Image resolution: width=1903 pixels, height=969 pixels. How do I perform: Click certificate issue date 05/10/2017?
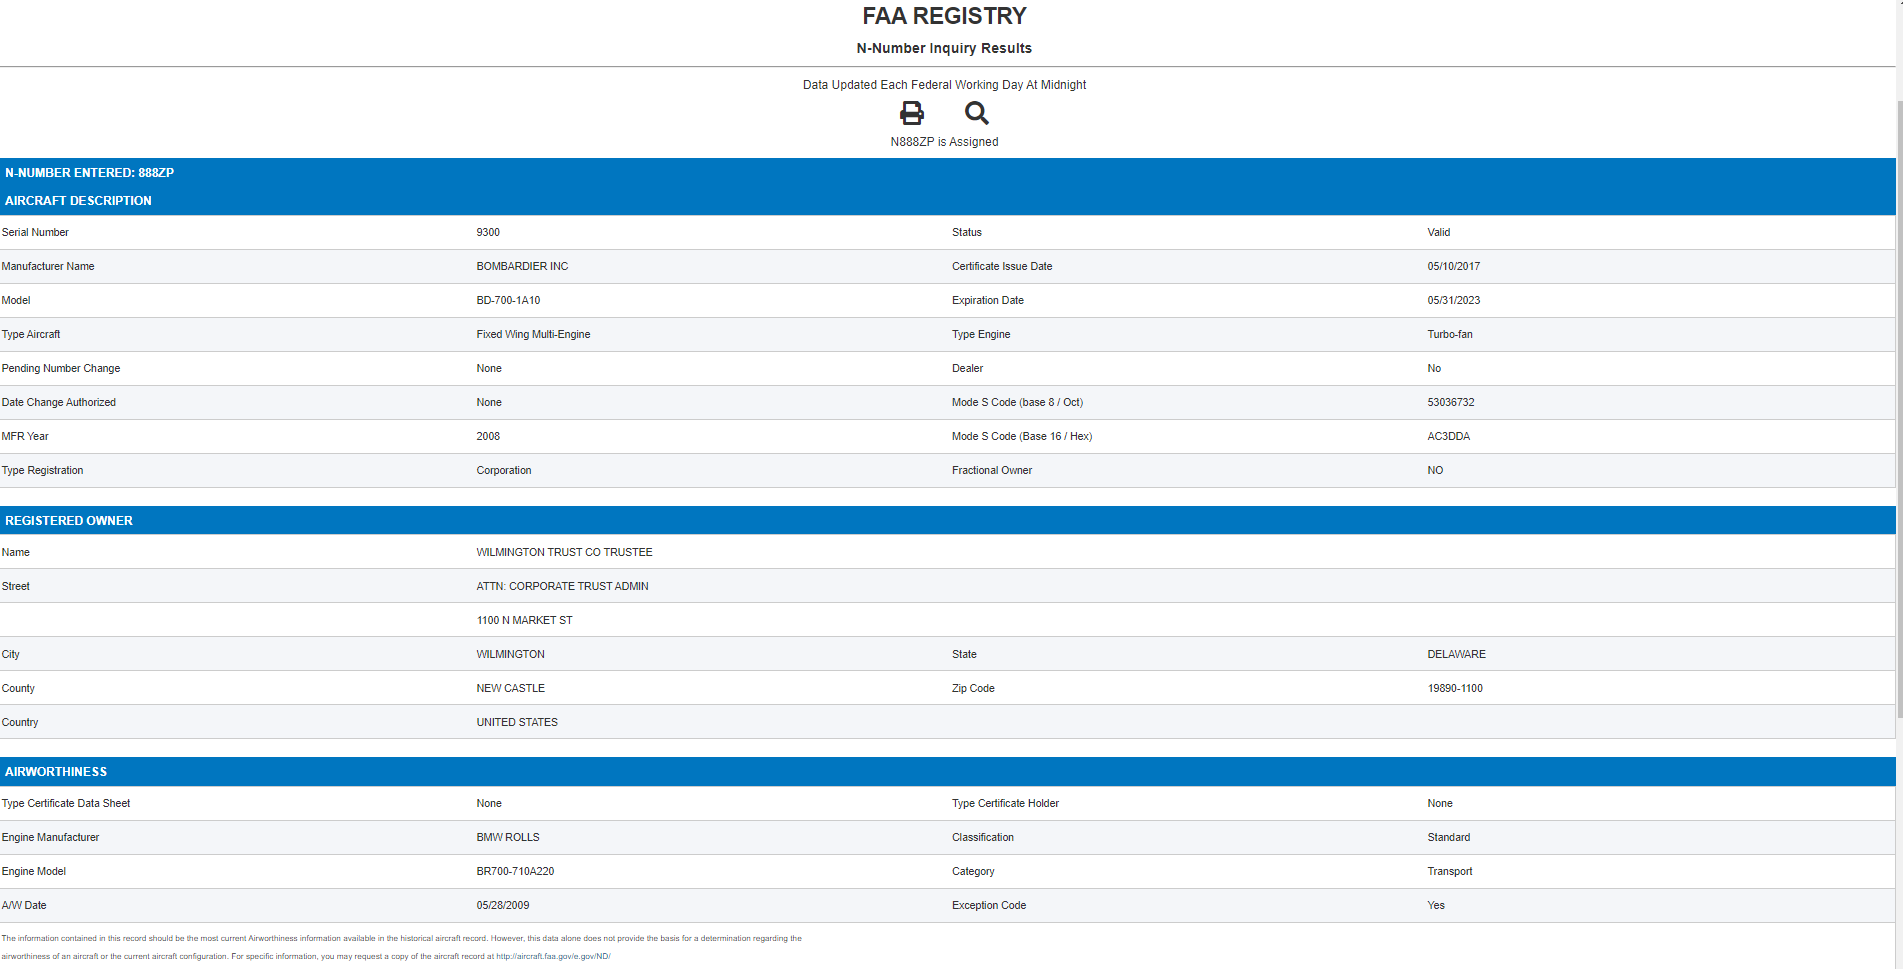[x=1453, y=266]
